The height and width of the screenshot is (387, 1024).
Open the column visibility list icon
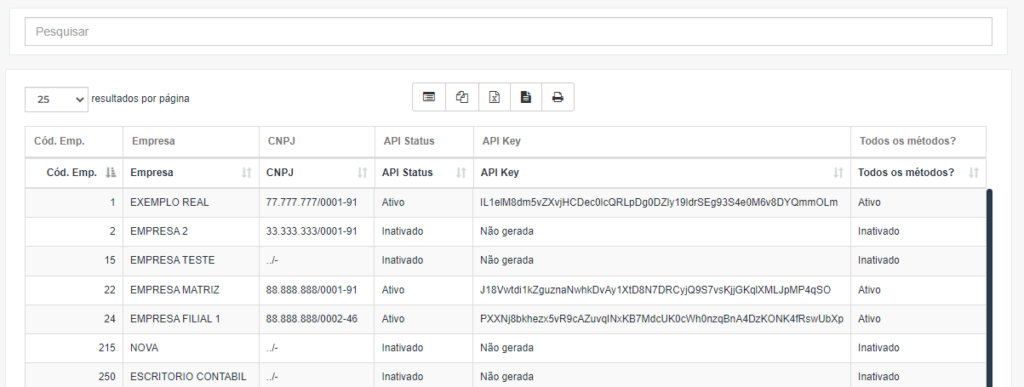click(429, 97)
